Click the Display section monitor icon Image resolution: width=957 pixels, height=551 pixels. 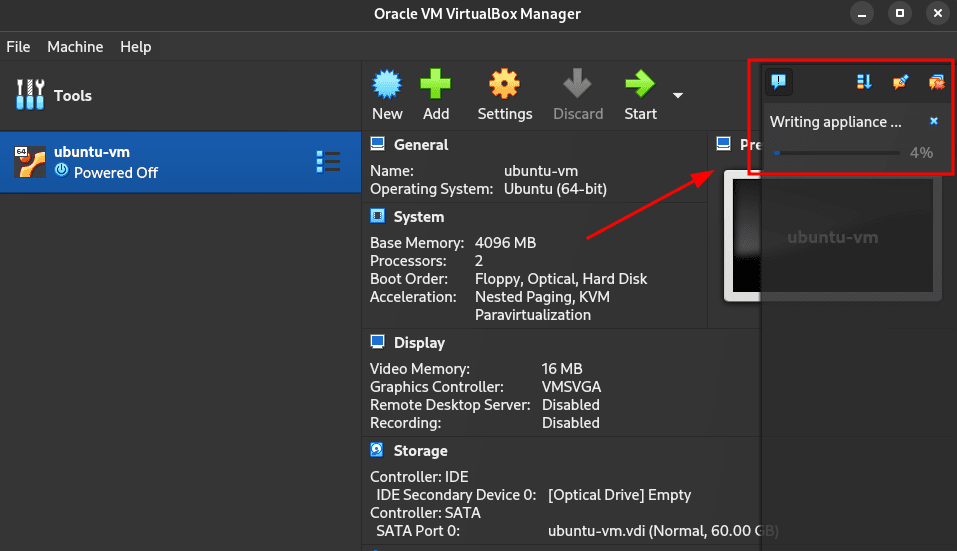[x=378, y=342]
